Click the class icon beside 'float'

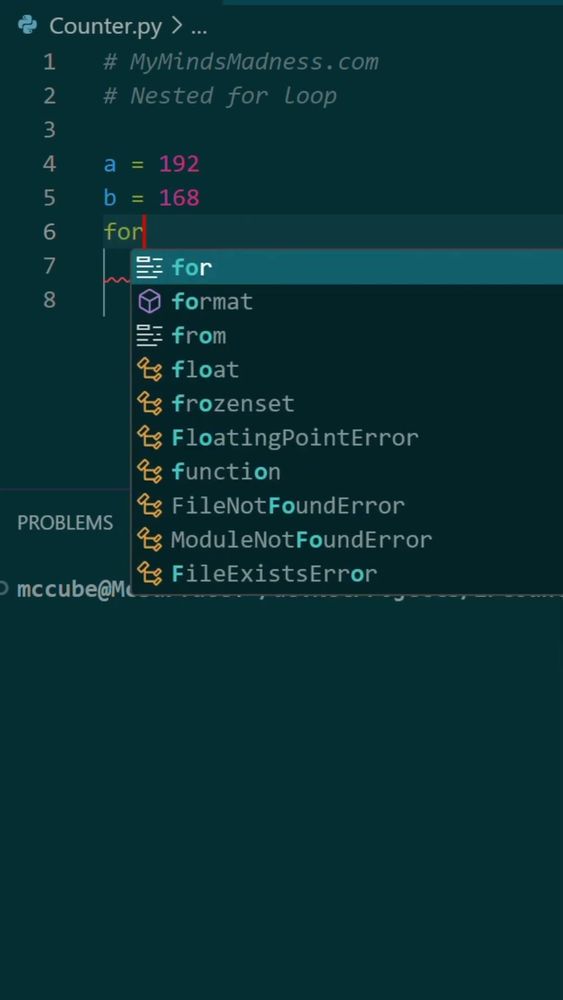[x=150, y=369]
